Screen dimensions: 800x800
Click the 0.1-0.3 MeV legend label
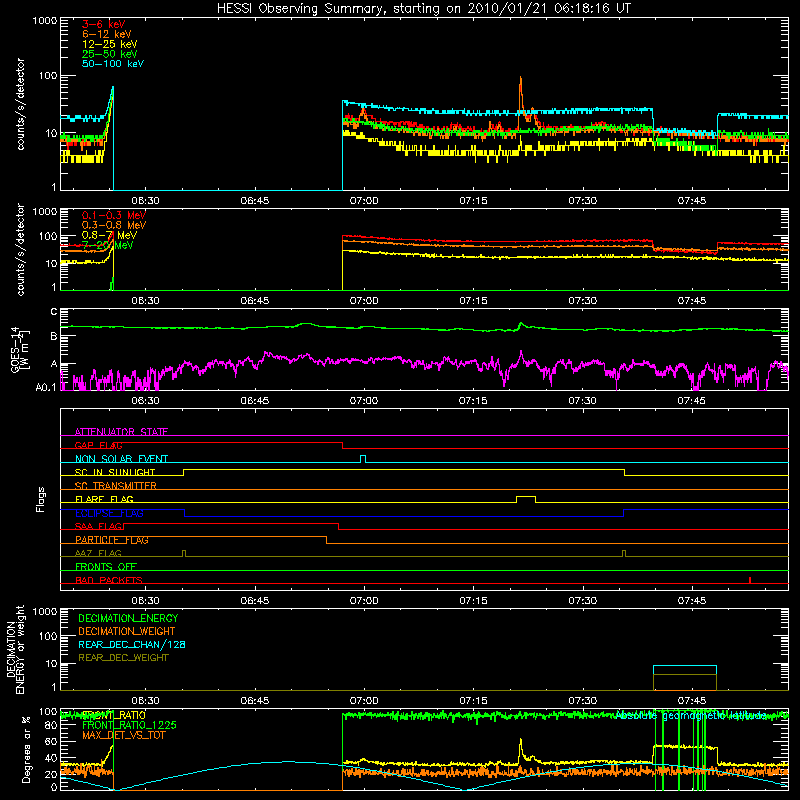(x=114, y=215)
